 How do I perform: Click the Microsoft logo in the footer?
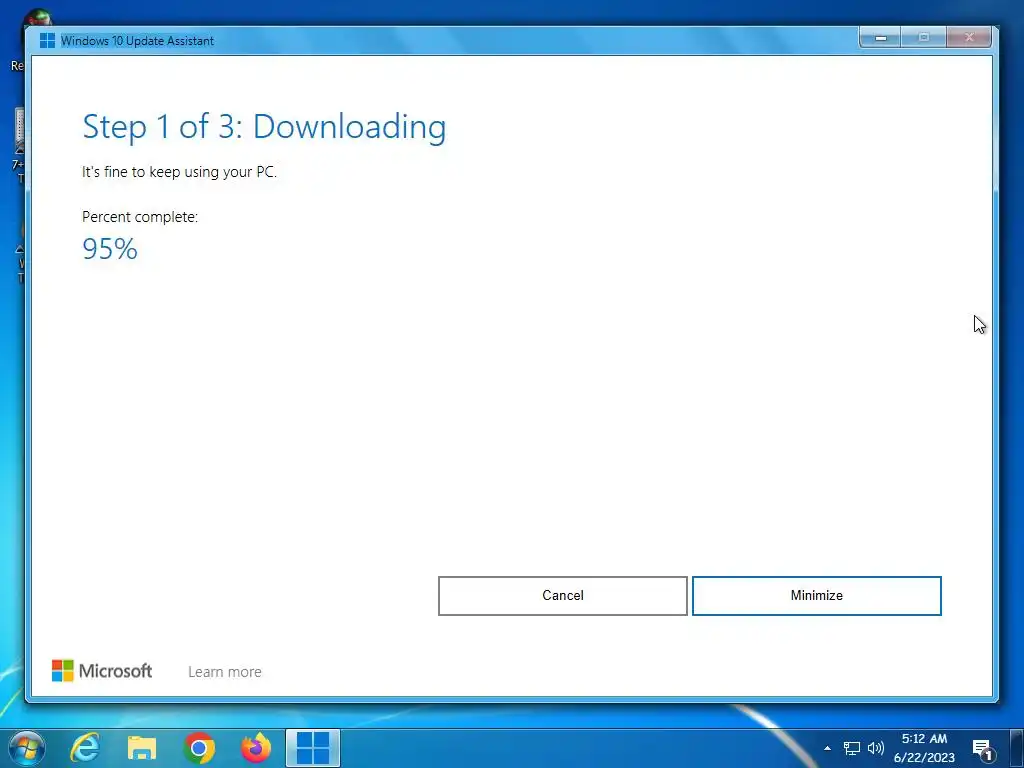click(102, 671)
